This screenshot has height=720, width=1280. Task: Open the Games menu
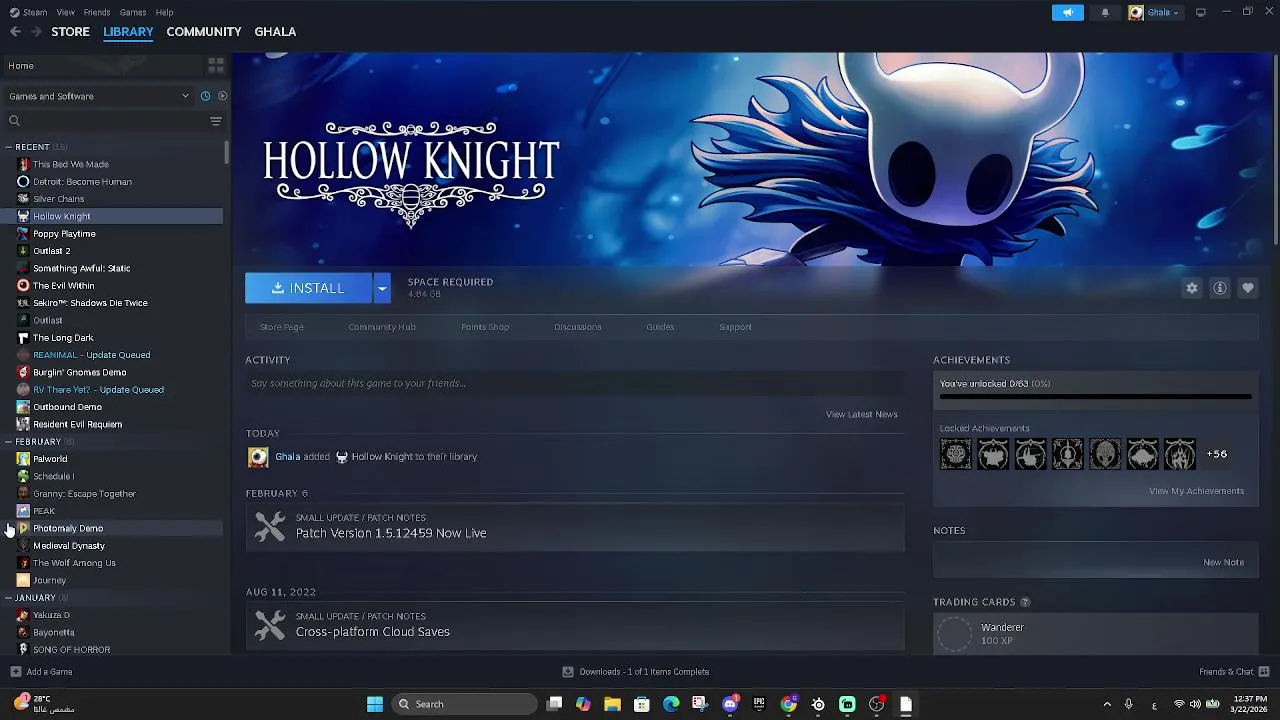(x=133, y=12)
